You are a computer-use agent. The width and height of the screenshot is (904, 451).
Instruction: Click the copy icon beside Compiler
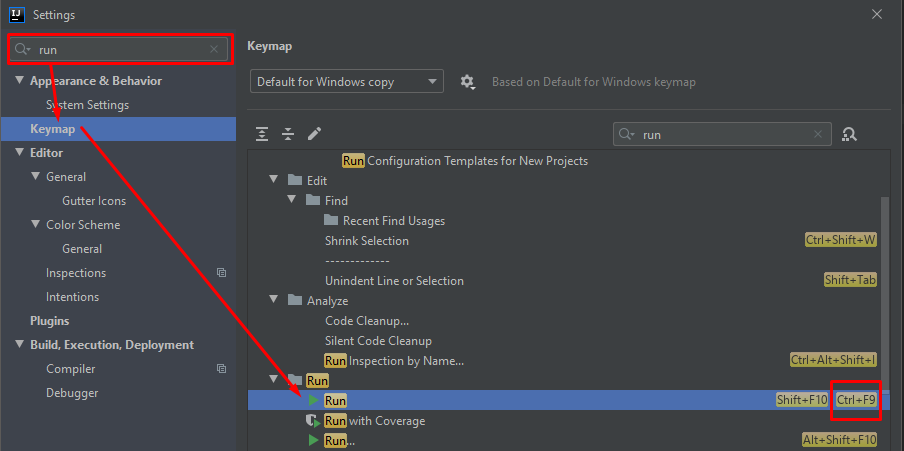(x=222, y=369)
